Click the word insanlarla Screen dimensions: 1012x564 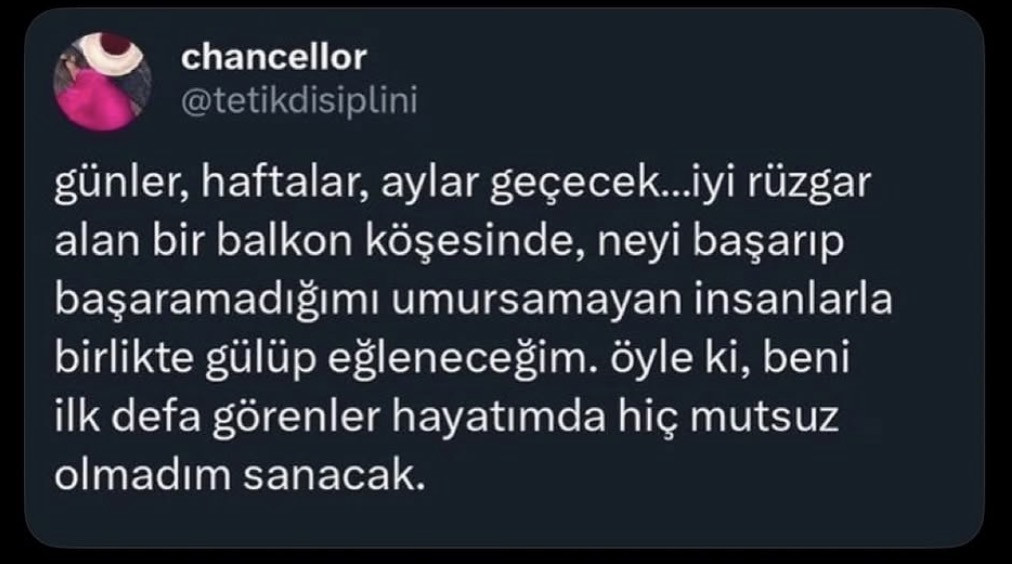(x=793, y=299)
